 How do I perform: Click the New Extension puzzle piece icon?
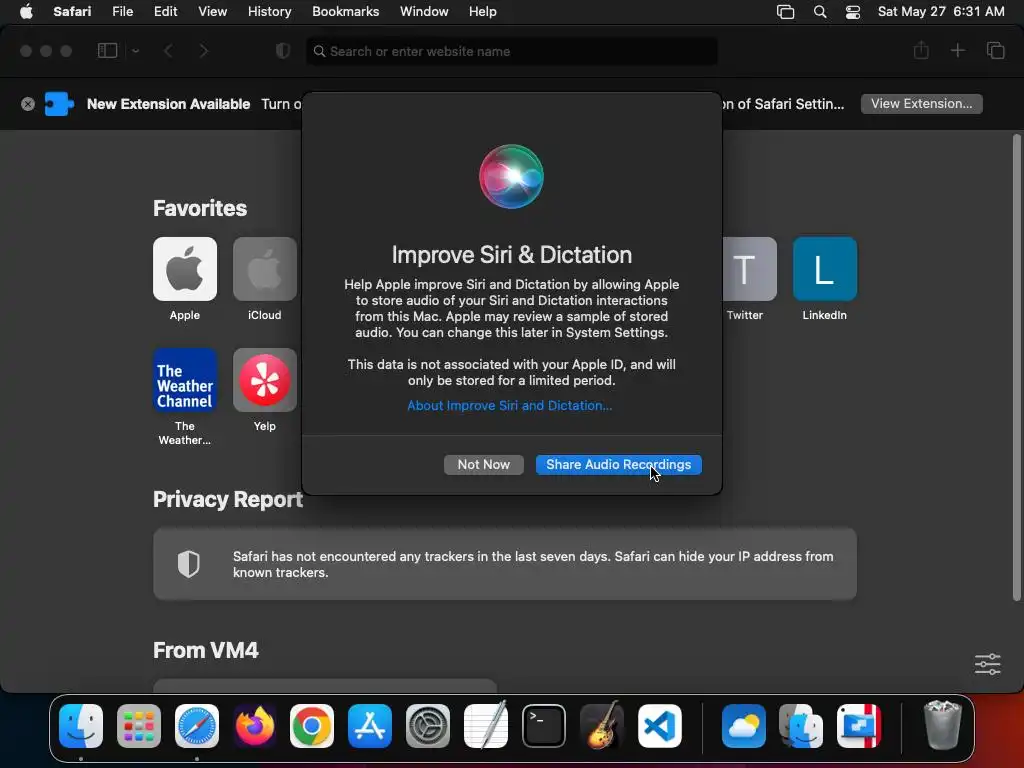(58, 104)
